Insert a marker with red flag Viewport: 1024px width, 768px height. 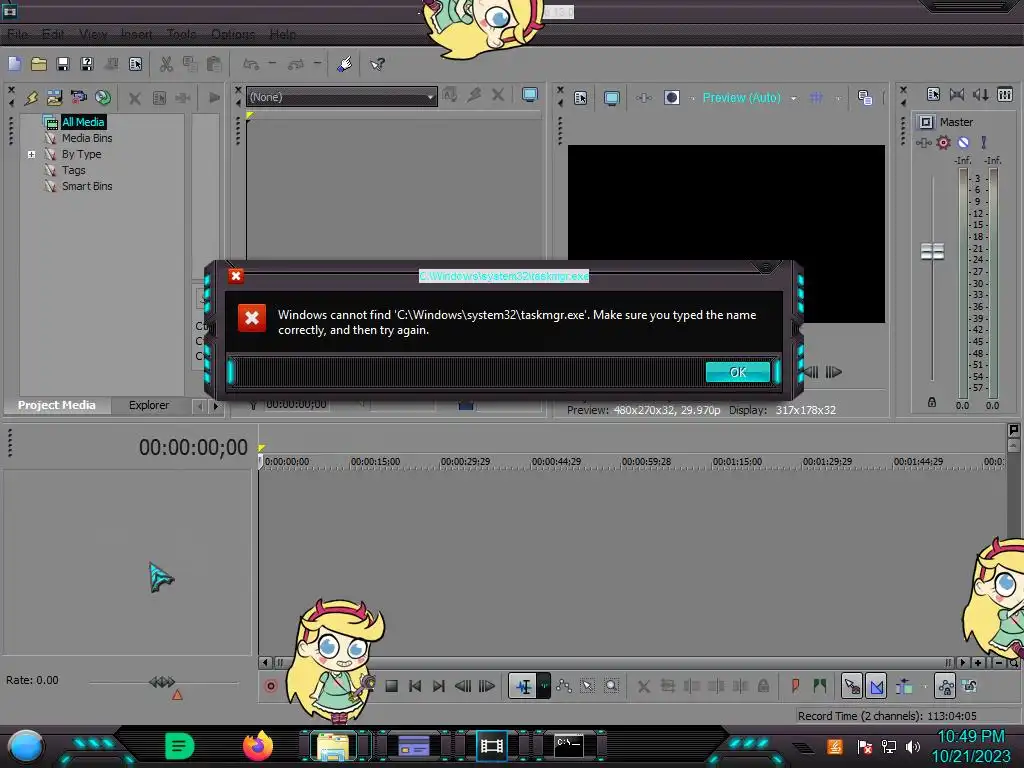pyautogui.click(x=795, y=686)
